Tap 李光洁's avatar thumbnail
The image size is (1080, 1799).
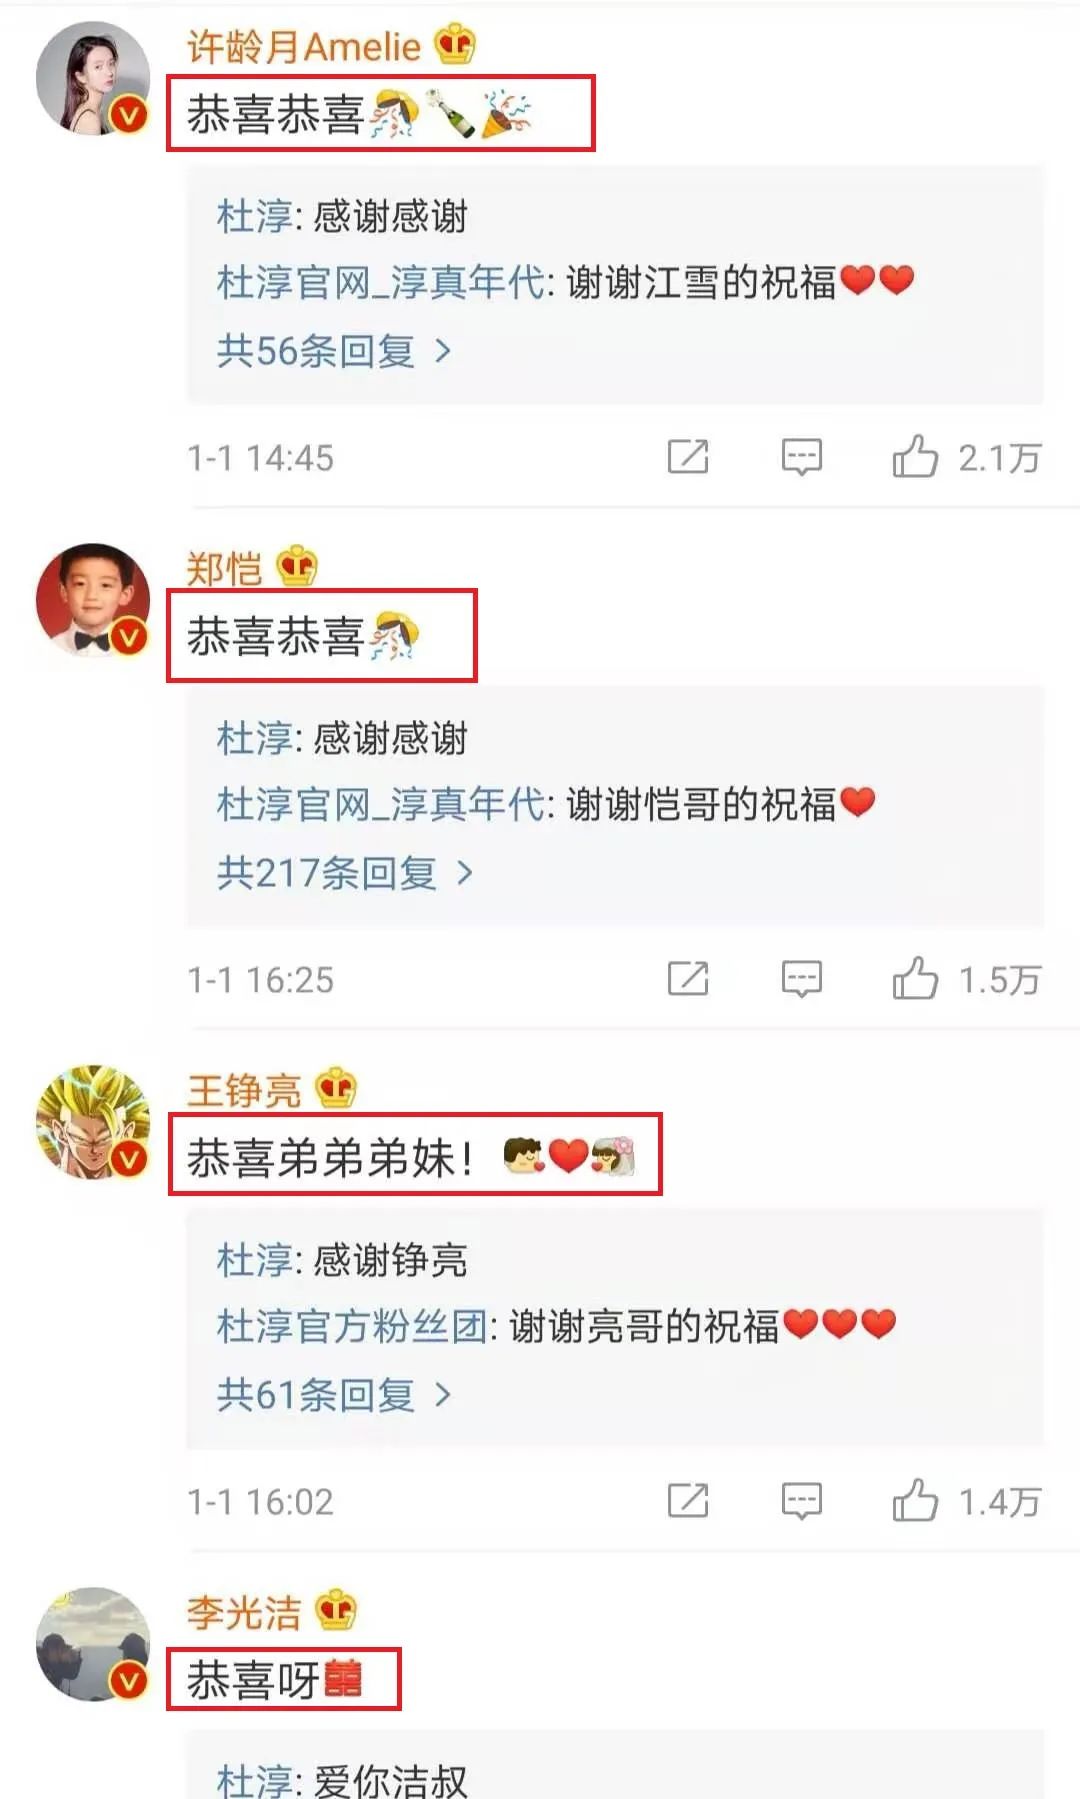coord(93,1644)
